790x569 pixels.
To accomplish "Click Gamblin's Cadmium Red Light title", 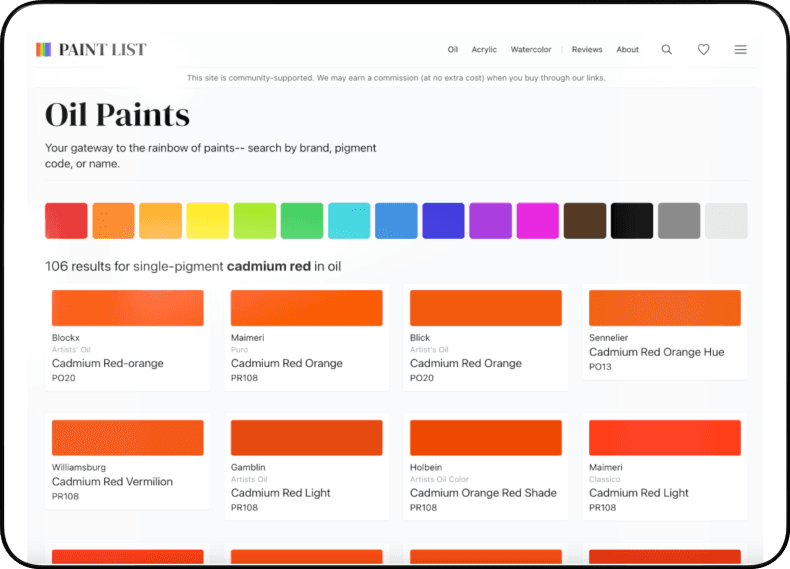I will point(281,492).
